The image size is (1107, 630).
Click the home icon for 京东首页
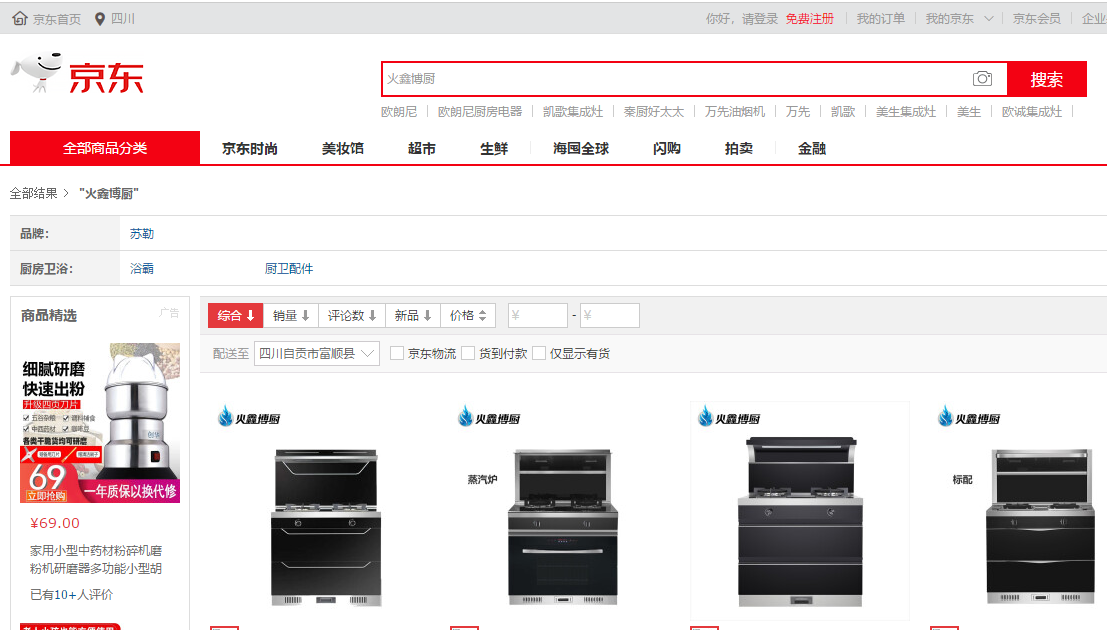pos(20,19)
